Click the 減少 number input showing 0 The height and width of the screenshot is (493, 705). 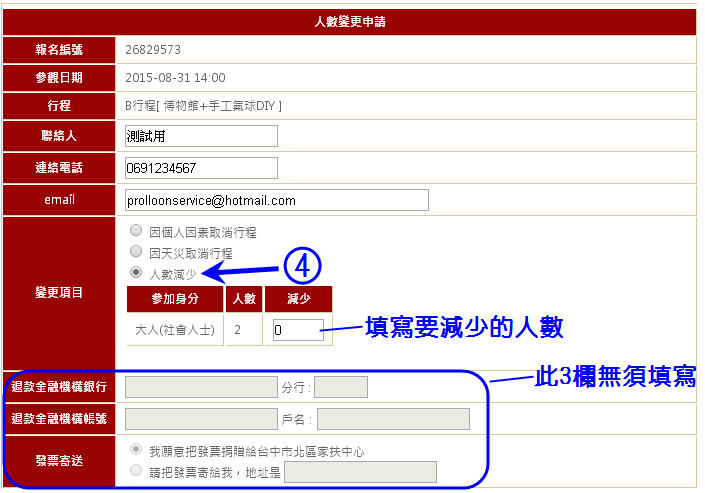pos(298,329)
